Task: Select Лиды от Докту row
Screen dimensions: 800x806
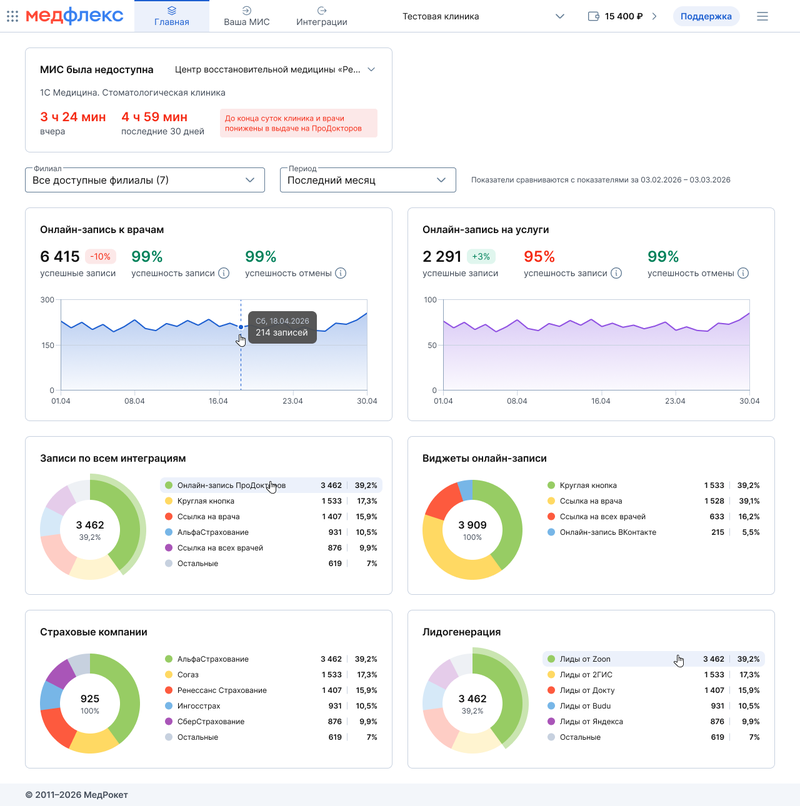Action: (x=654, y=690)
